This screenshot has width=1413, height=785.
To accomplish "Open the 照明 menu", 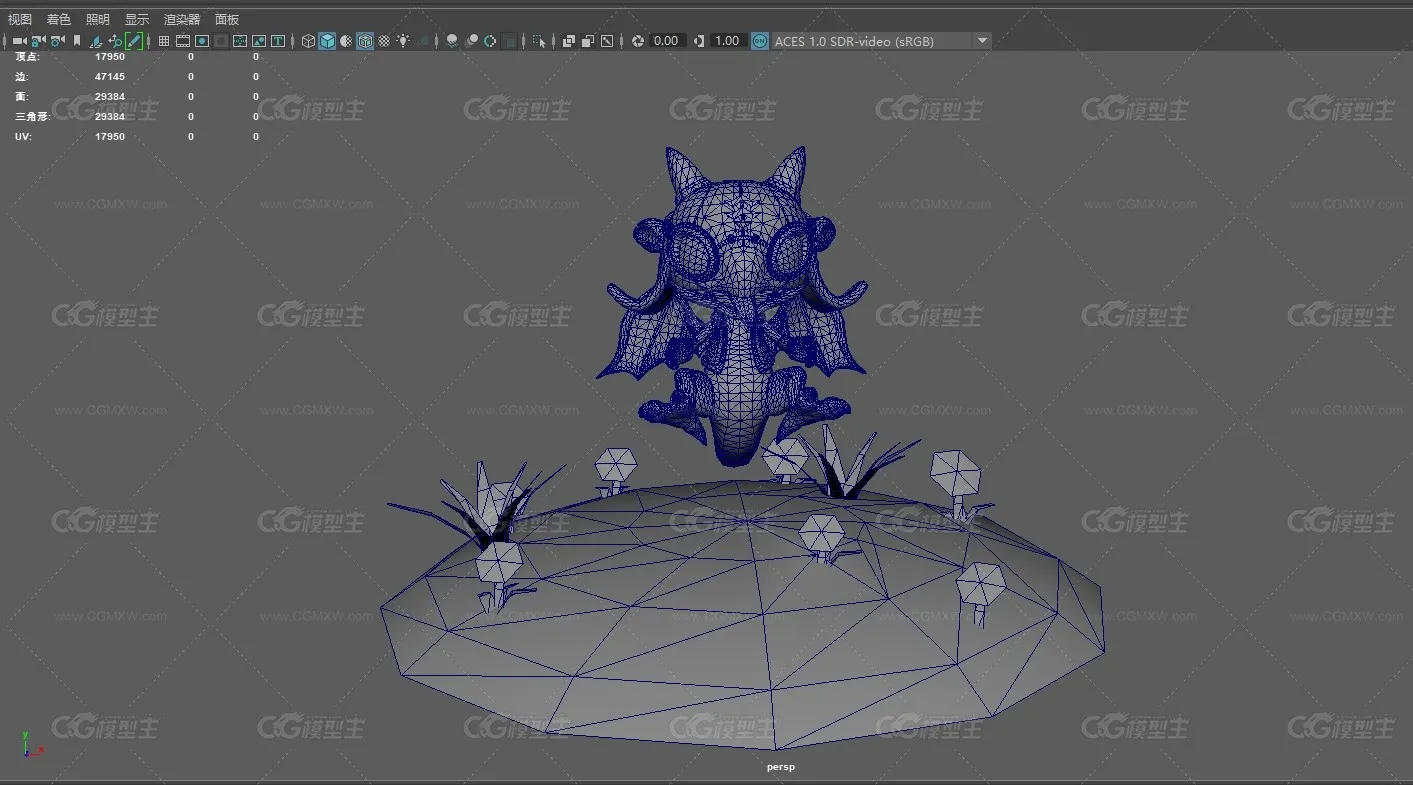I will [98, 19].
